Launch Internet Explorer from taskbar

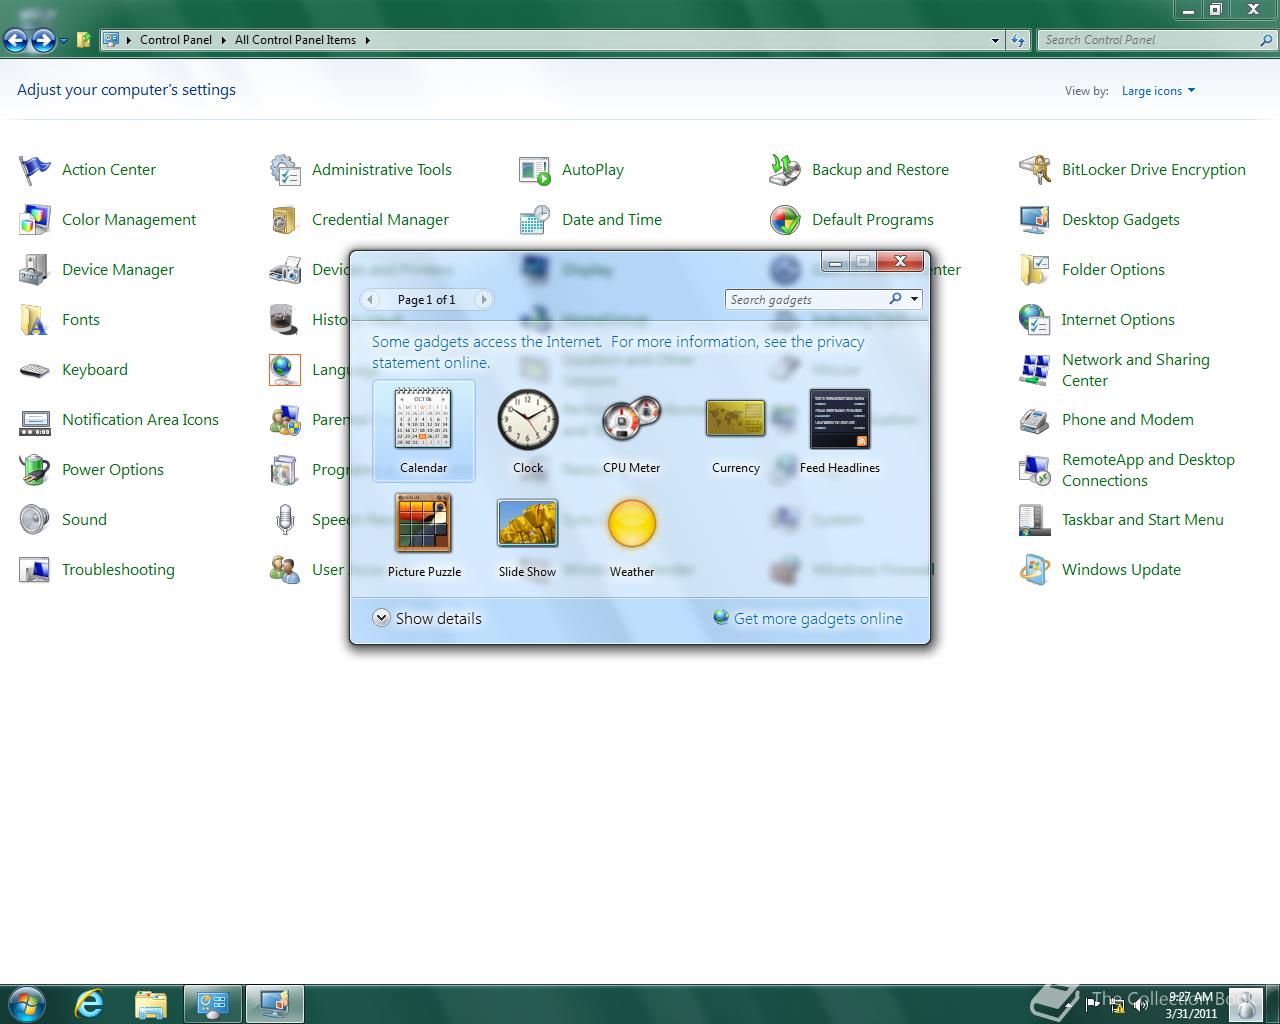click(90, 1003)
